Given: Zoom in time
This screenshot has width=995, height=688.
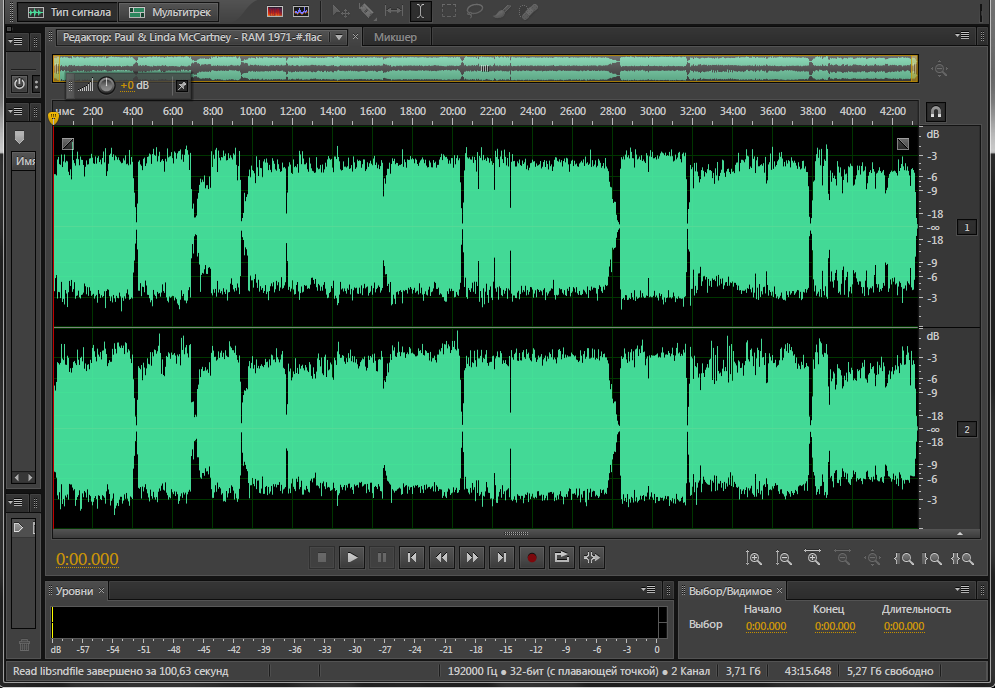Looking at the screenshot, I should 813,559.
